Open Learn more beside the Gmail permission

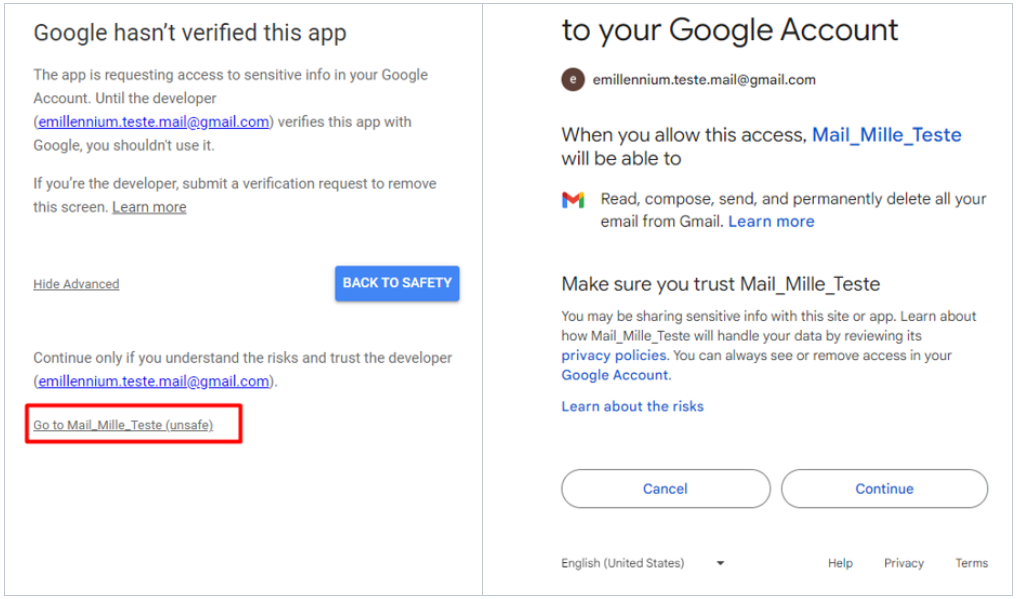pyautogui.click(x=771, y=222)
